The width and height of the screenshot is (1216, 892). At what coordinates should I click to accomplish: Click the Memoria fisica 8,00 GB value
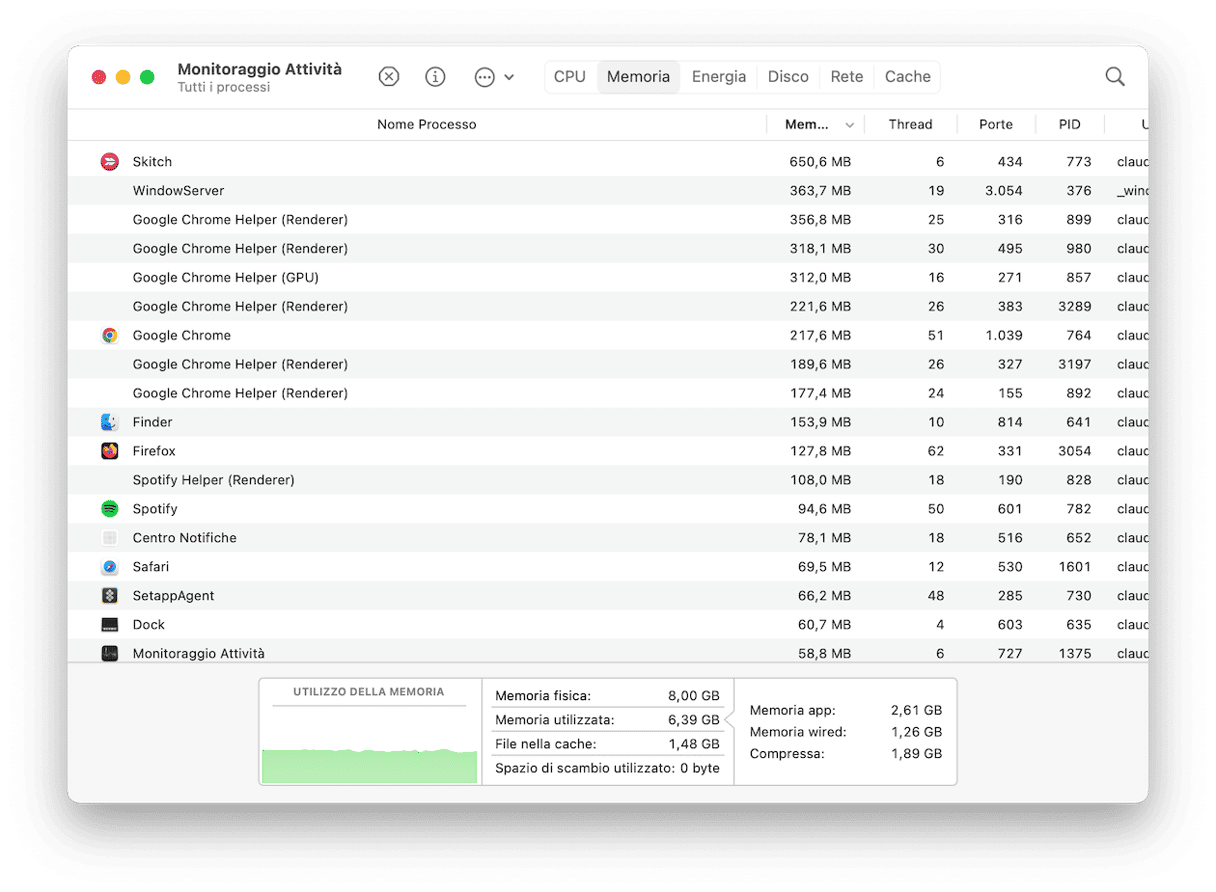tap(694, 696)
